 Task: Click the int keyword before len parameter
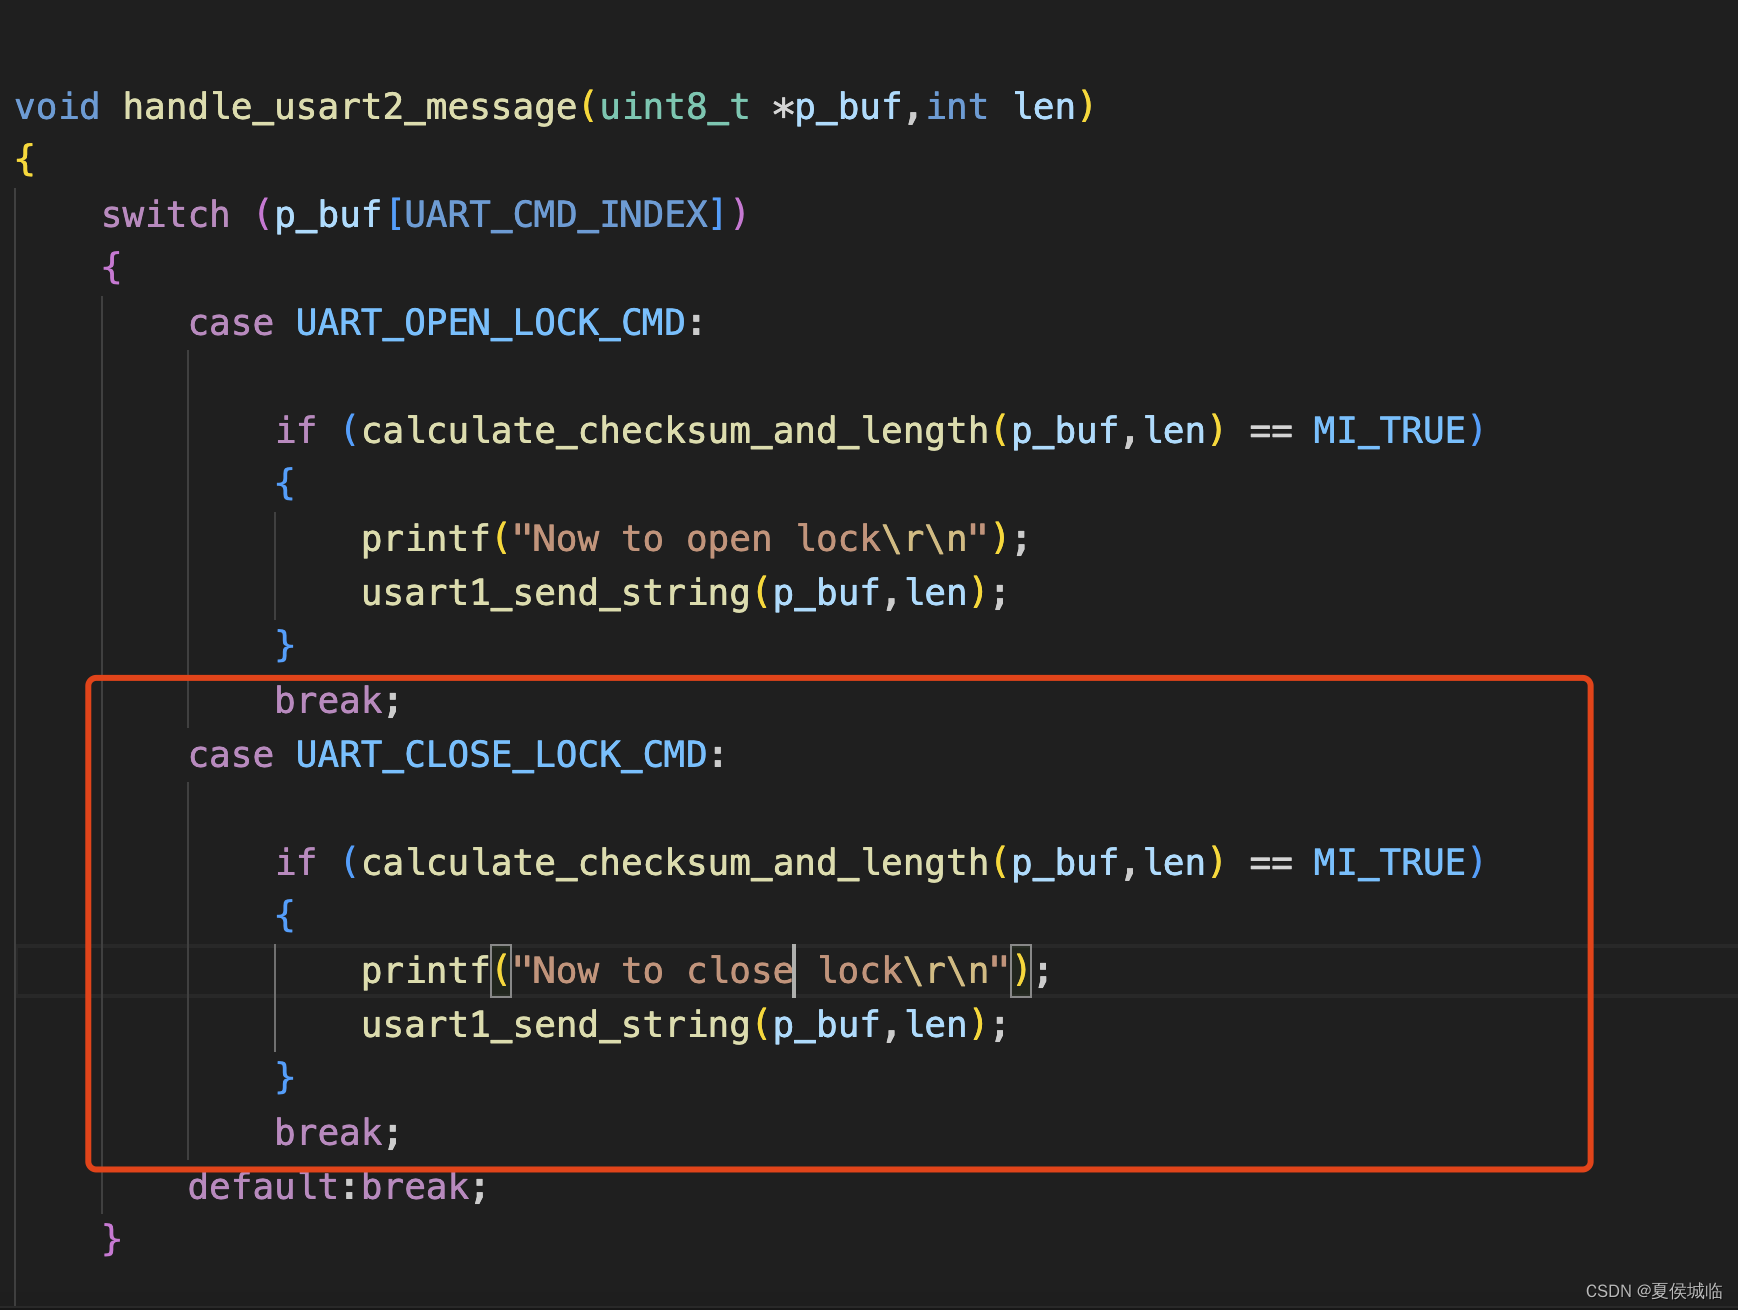tap(956, 107)
